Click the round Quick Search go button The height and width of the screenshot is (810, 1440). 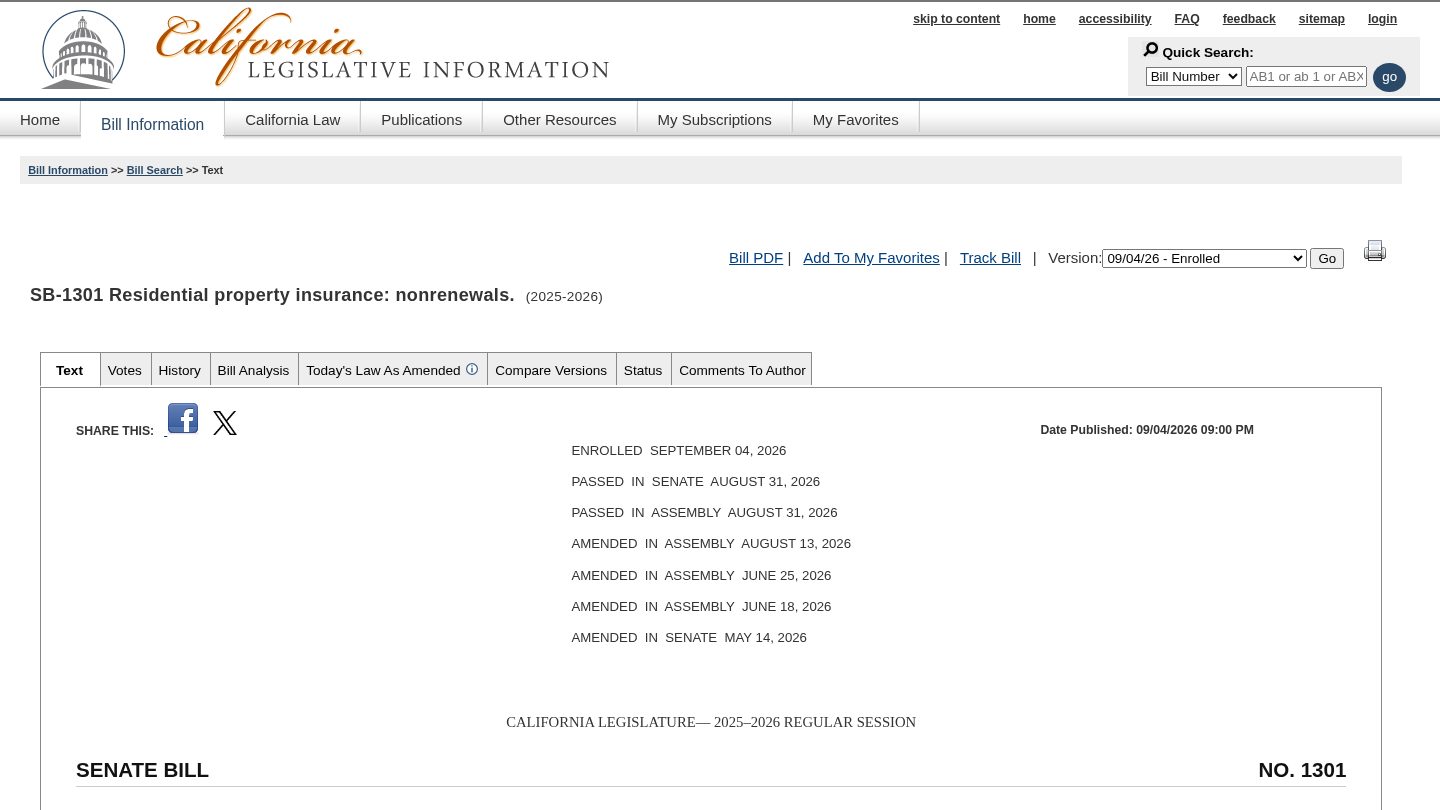pos(1389,77)
